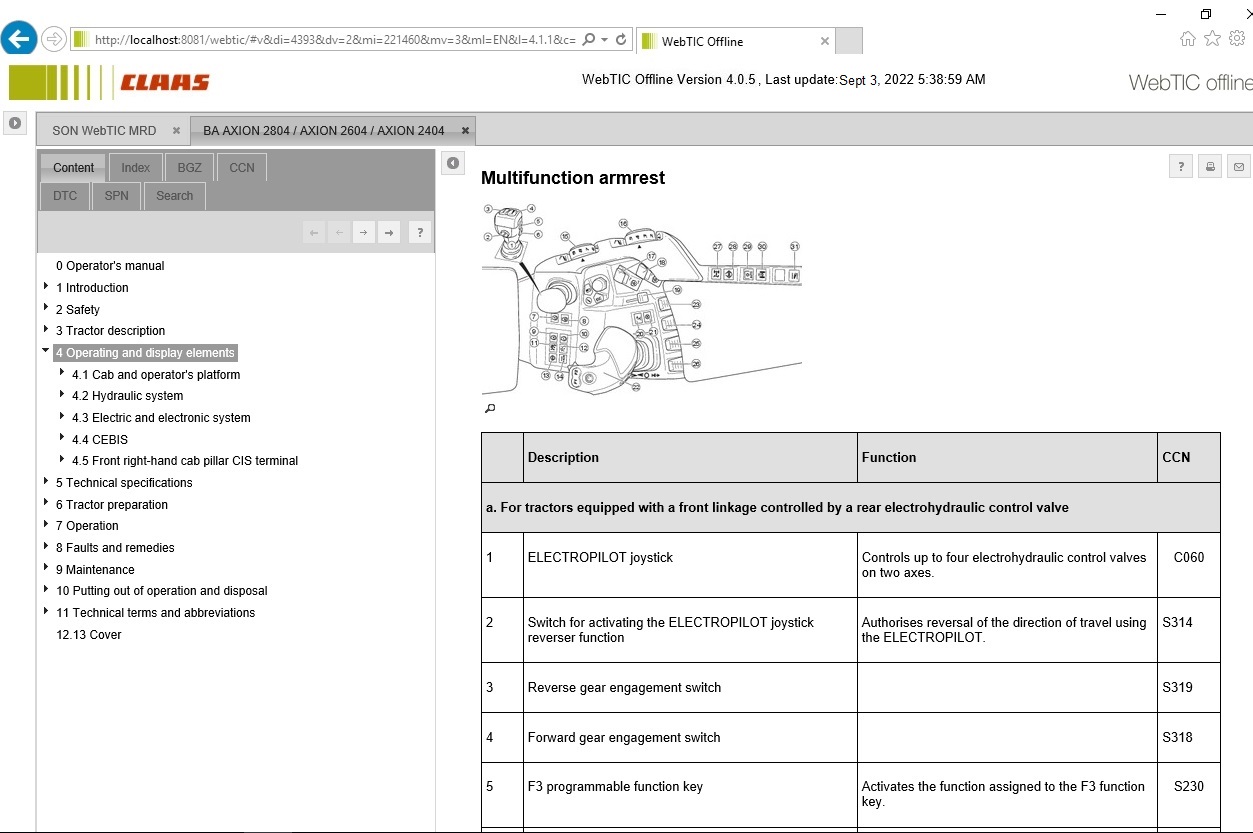This screenshot has width=1253, height=833.
Task: Send the document by email envelope icon
Action: [1239, 167]
